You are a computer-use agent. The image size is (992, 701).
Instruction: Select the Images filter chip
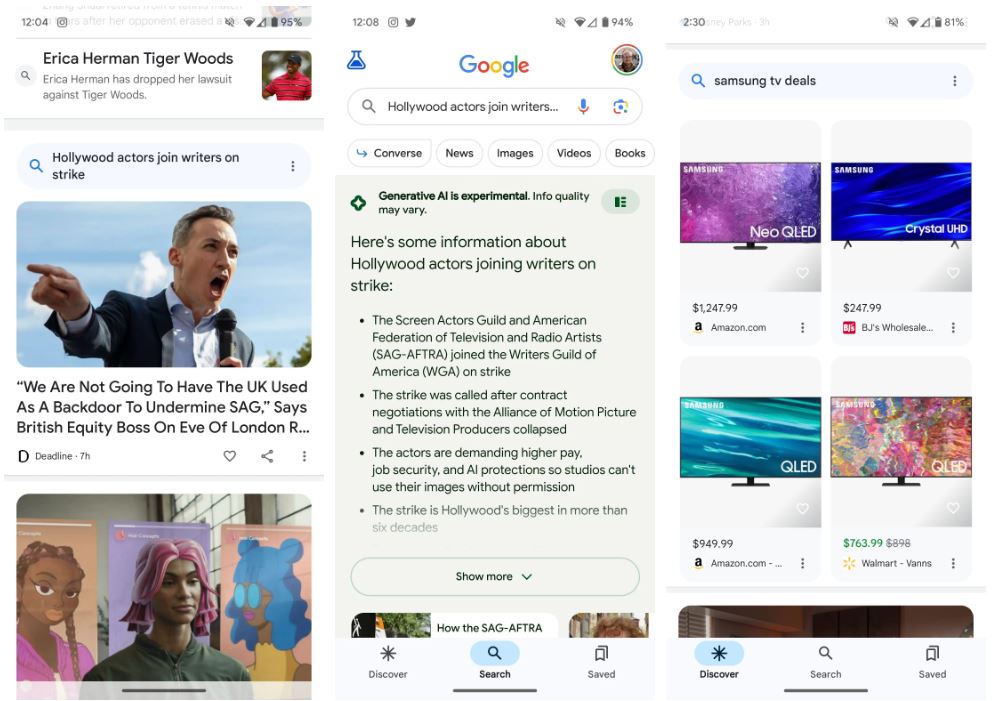tap(515, 153)
